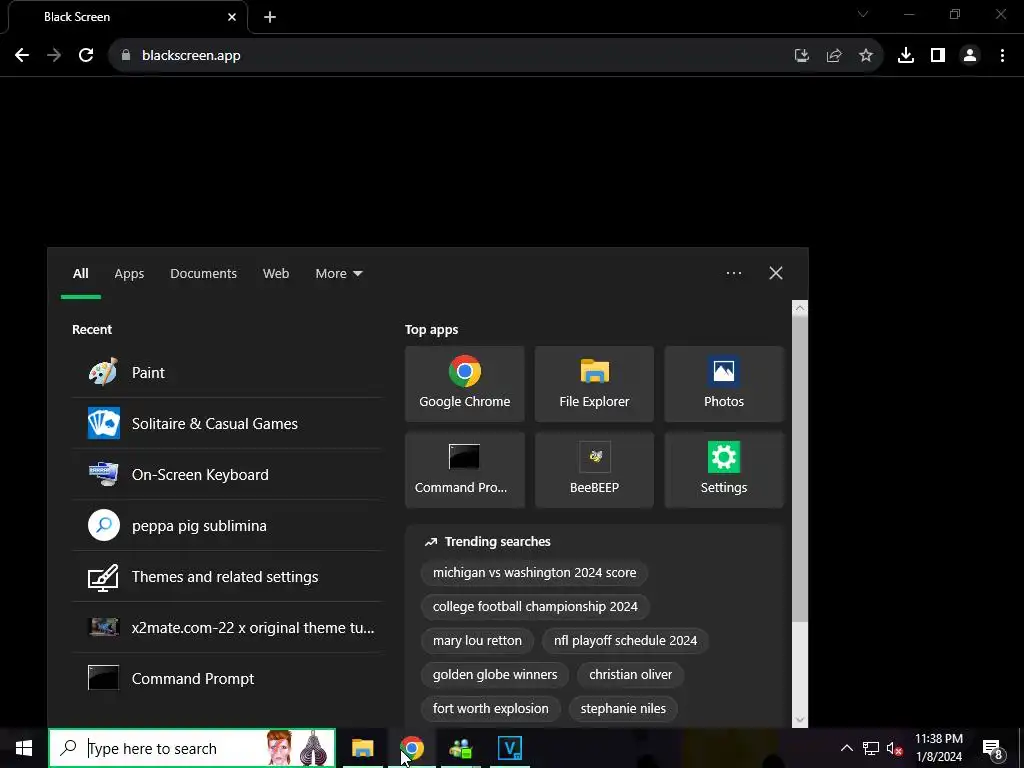Open File Explorer top app tile
This screenshot has width=1024, height=768.
click(x=594, y=384)
